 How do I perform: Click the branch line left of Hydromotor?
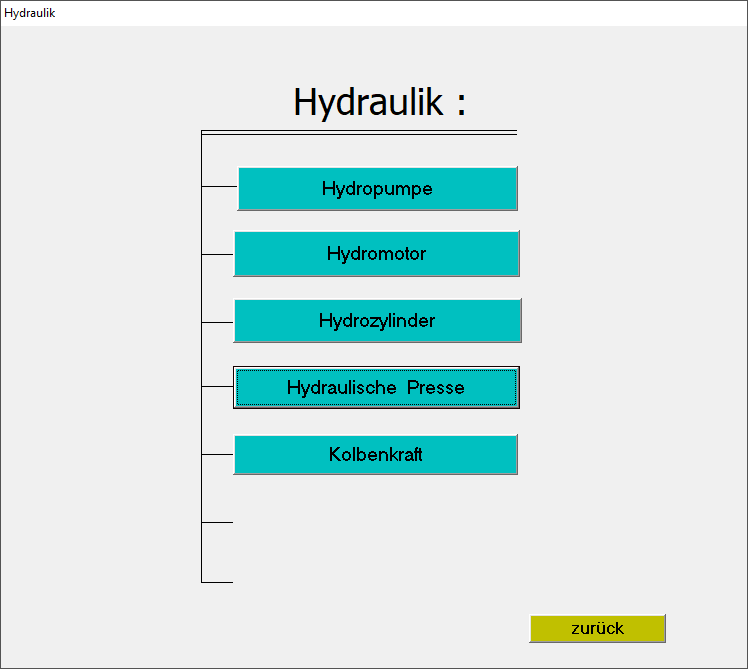pyautogui.click(x=217, y=254)
